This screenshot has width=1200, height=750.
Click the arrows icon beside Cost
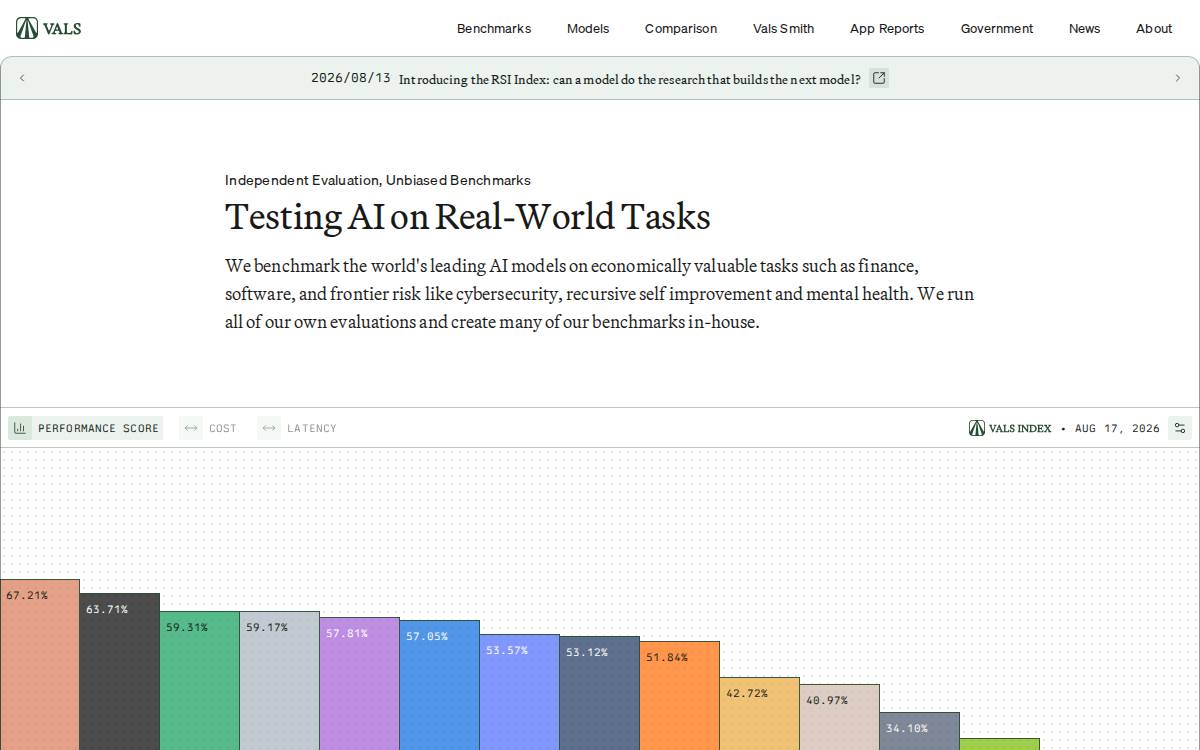191,428
